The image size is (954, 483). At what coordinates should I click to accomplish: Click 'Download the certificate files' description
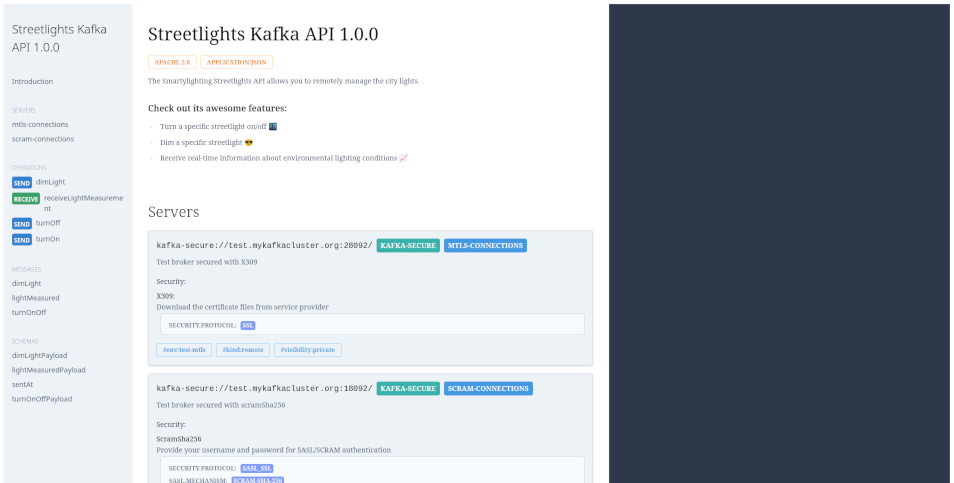point(242,307)
